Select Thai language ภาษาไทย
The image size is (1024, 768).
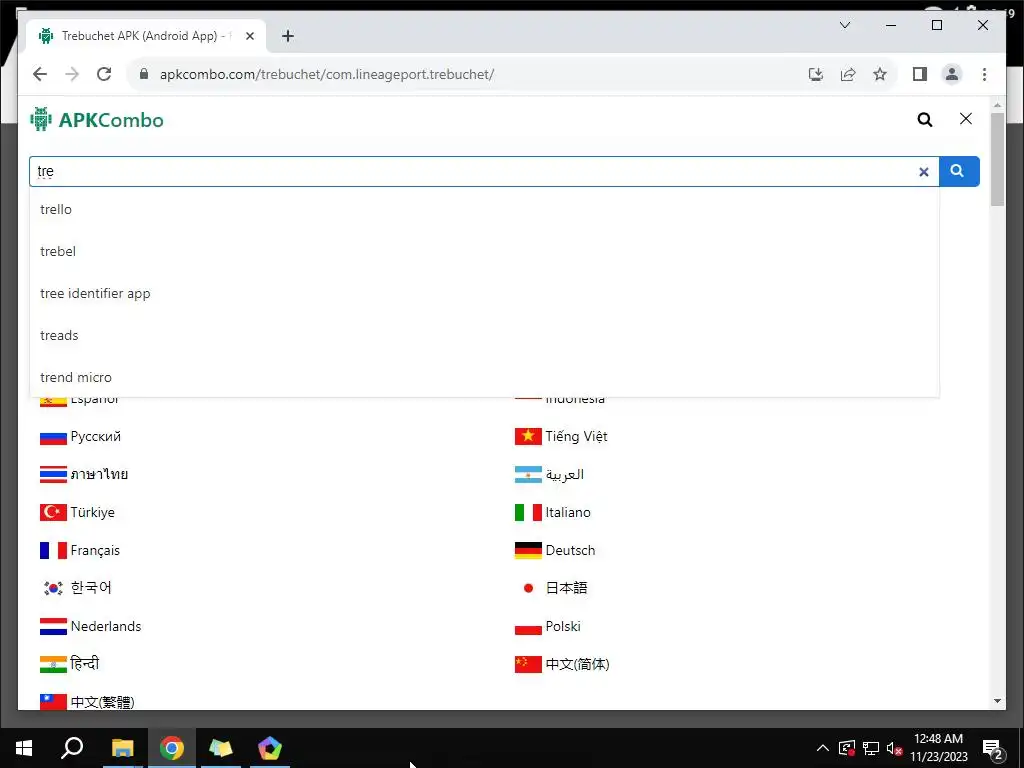tap(84, 474)
